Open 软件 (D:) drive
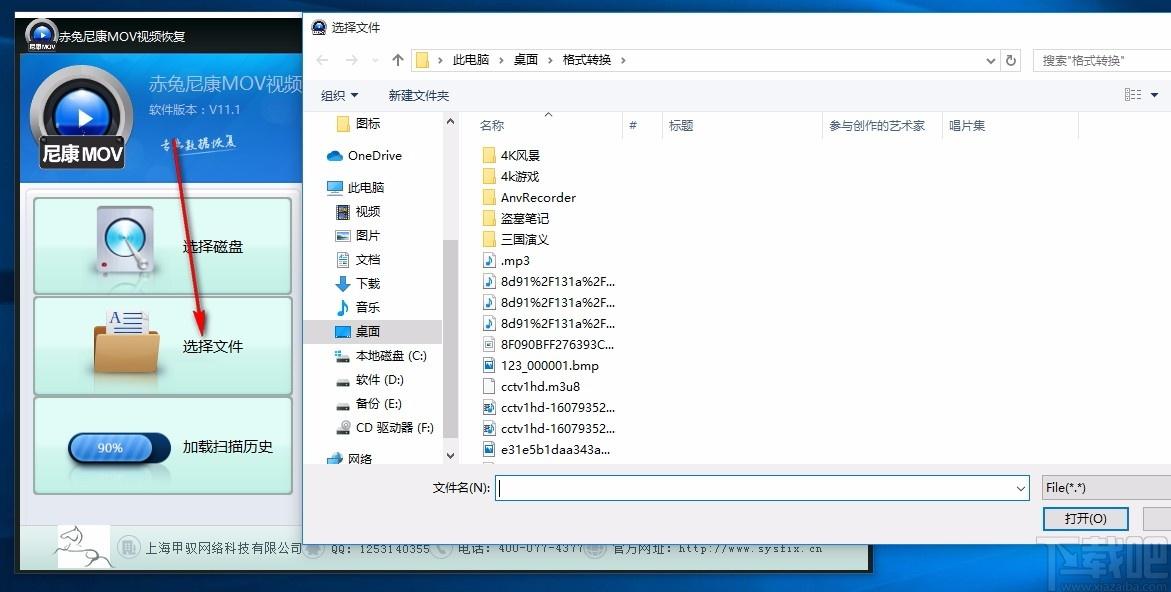This screenshot has height=592, width=1171. point(370,379)
